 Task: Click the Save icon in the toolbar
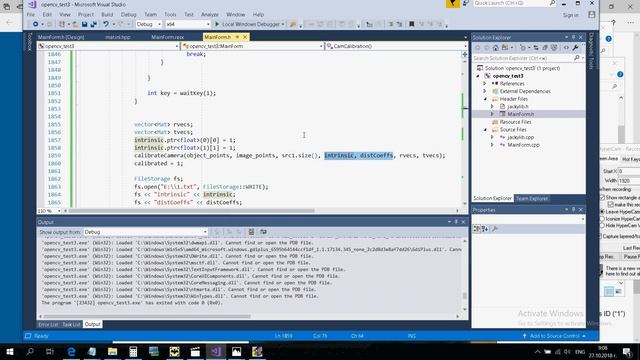84,24
